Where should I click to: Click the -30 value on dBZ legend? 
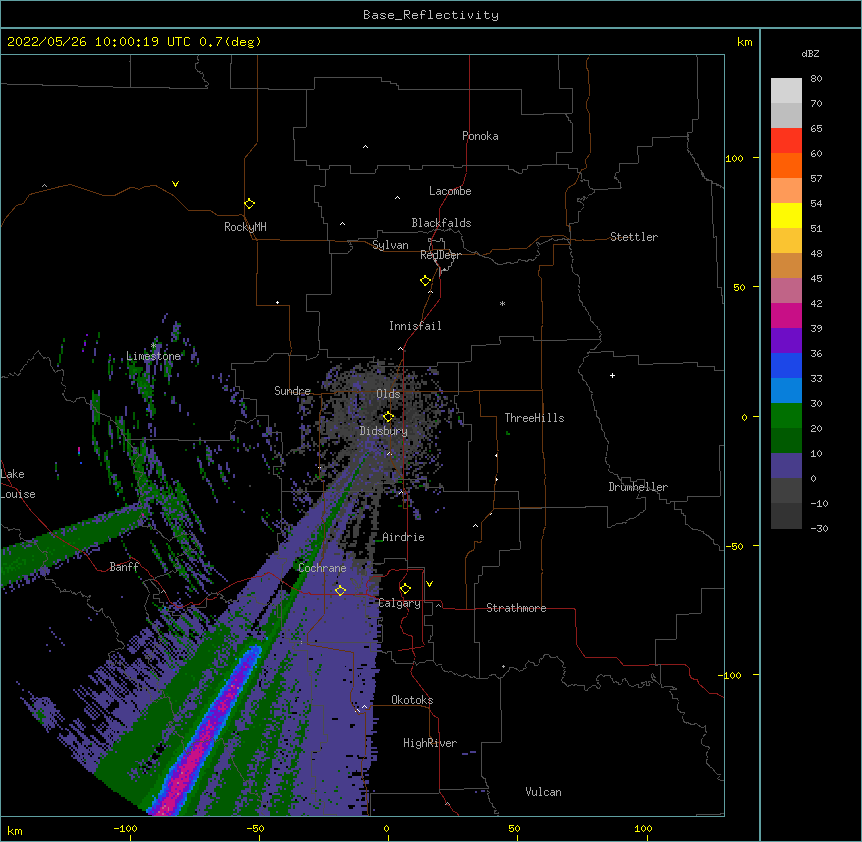(819, 528)
